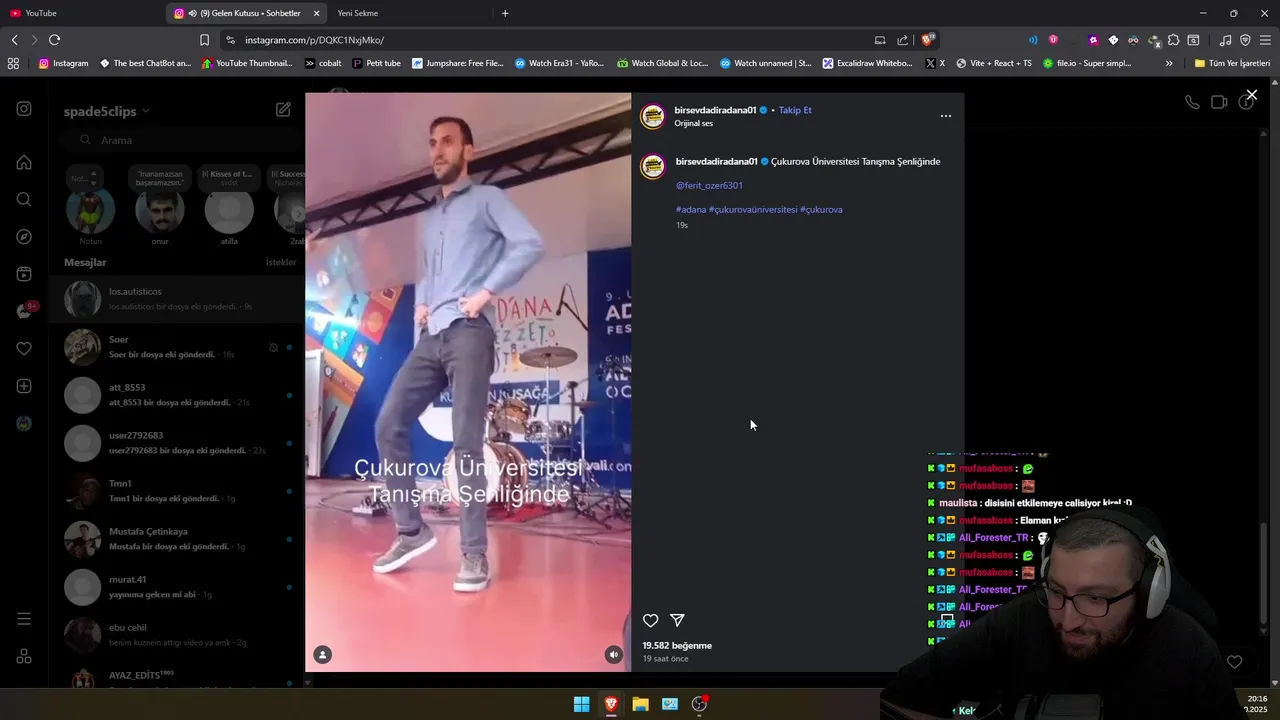Go to Home icon in Instagram sidebar
This screenshot has height=720, width=1280.
point(24,162)
